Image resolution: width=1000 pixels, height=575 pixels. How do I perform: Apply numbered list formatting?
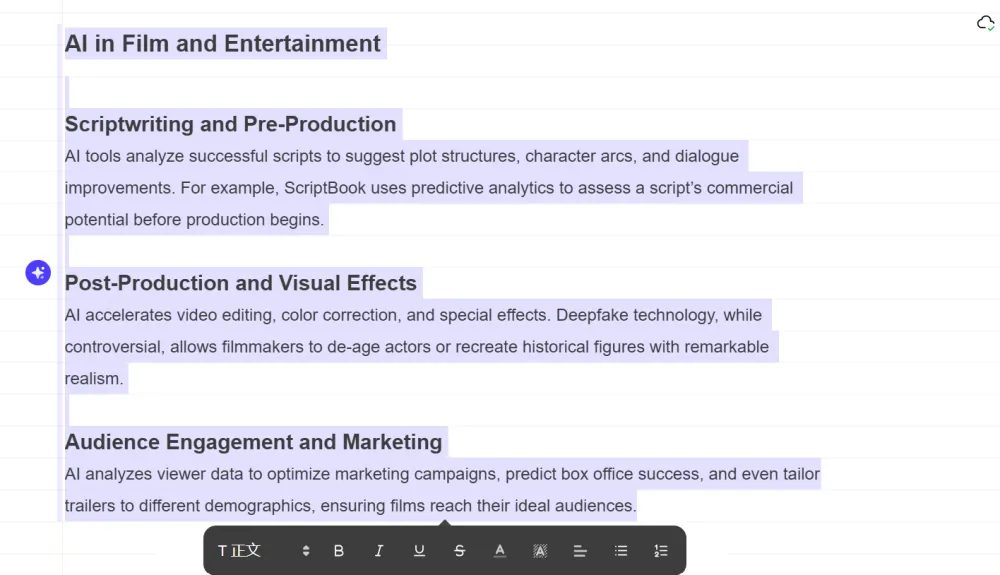(661, 551)
